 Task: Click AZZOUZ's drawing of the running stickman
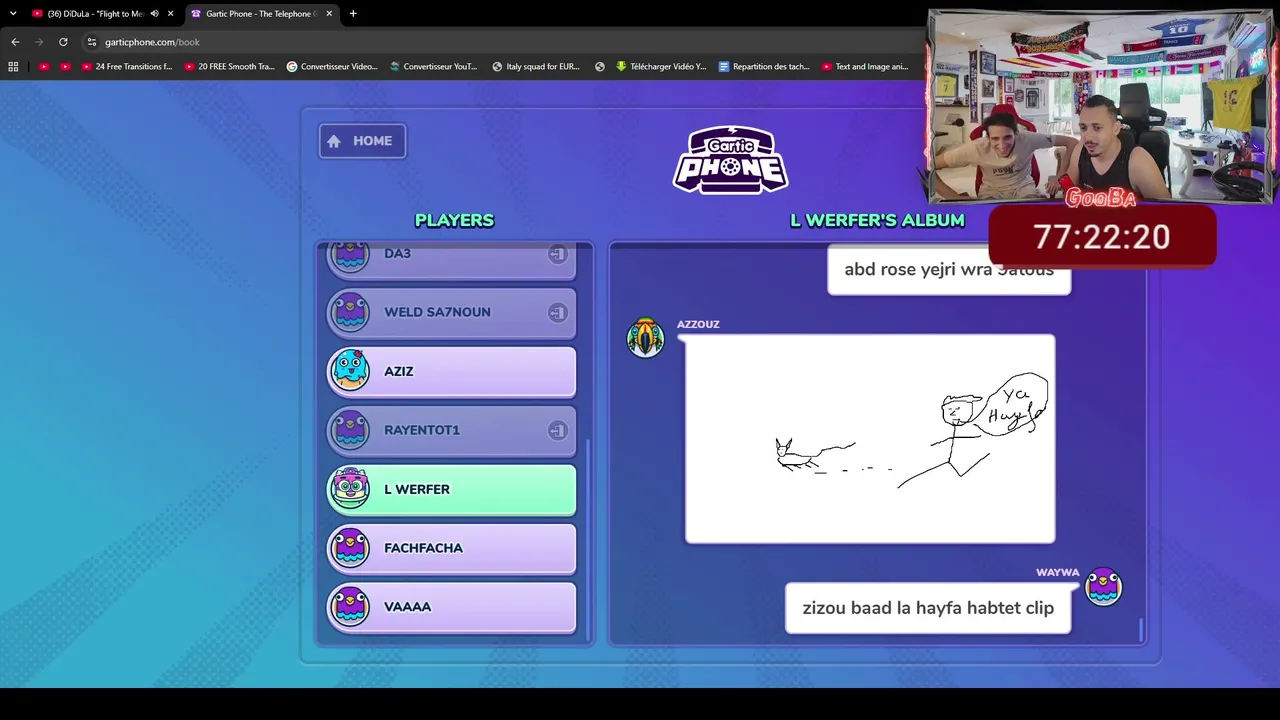coord(870,439)
